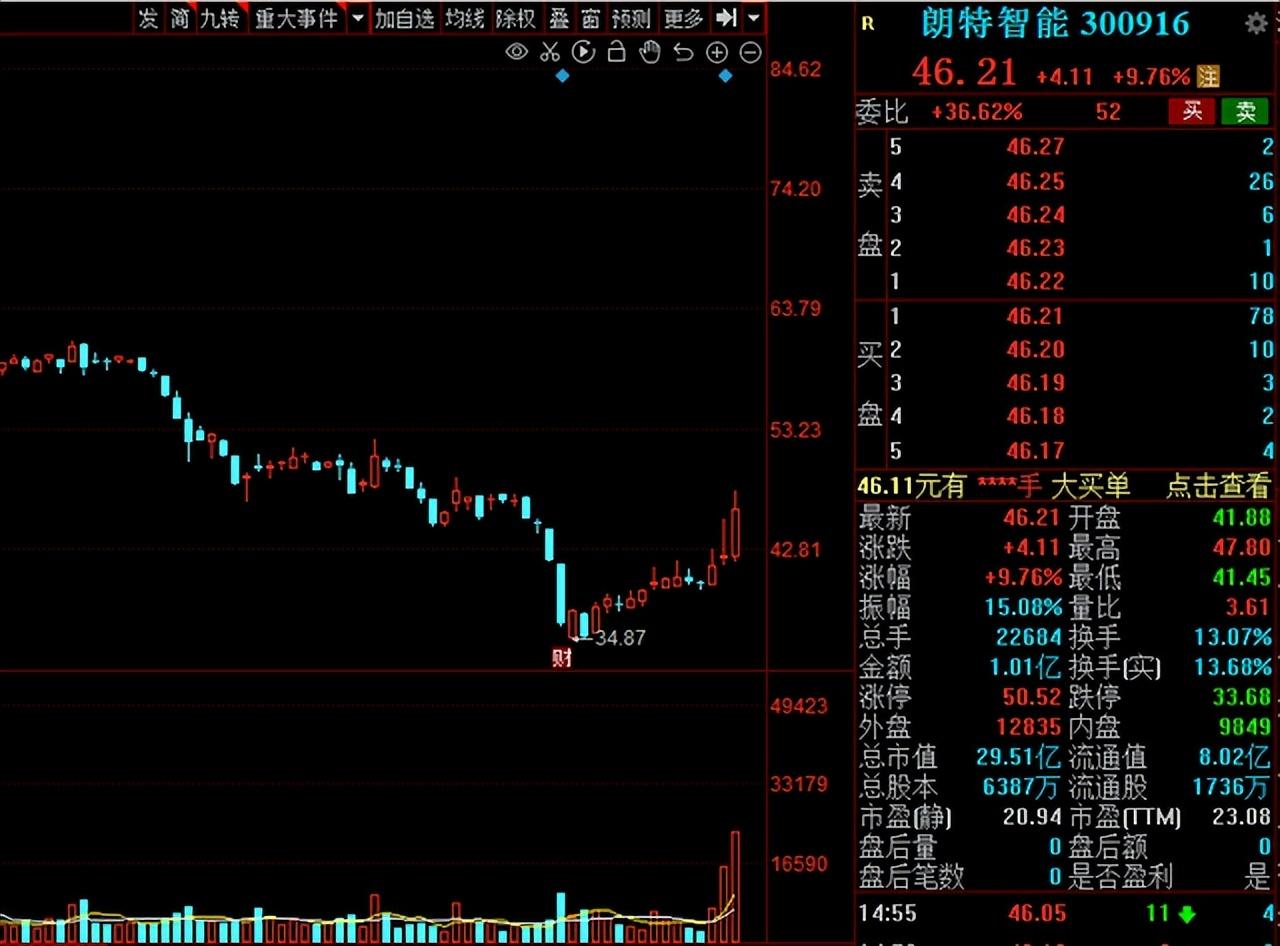
Task: Click 点击查看 link
Action: click(x=1218, y=486)
